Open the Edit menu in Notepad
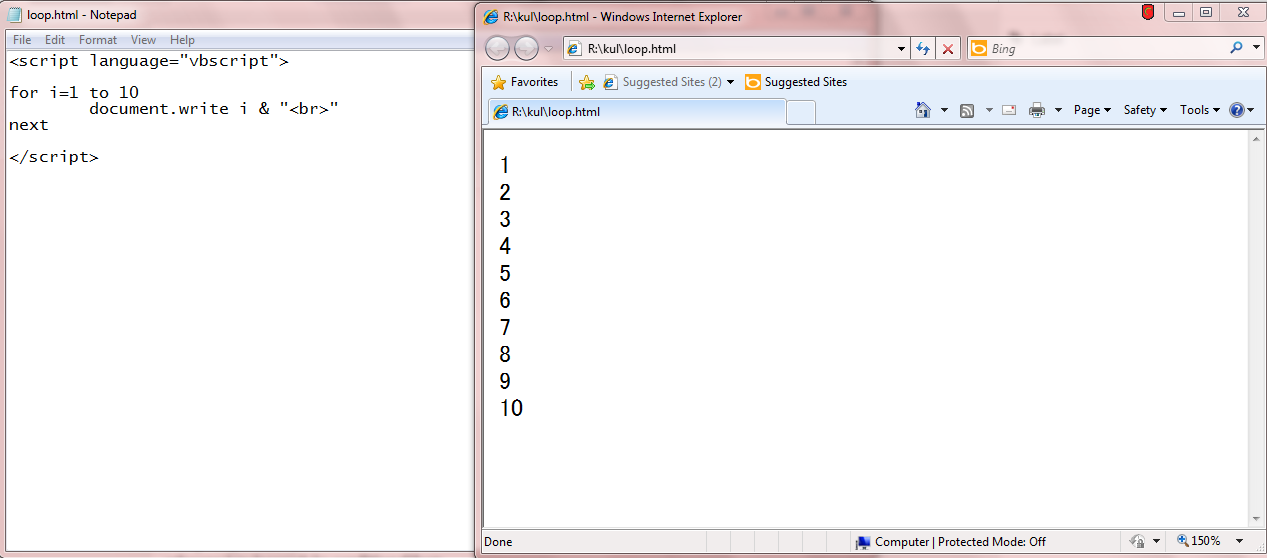1267x558 pixels. click(55, 40)
